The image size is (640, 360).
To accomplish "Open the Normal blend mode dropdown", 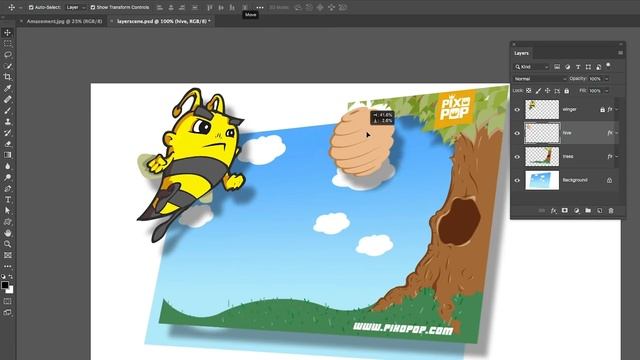I will 540,79.
